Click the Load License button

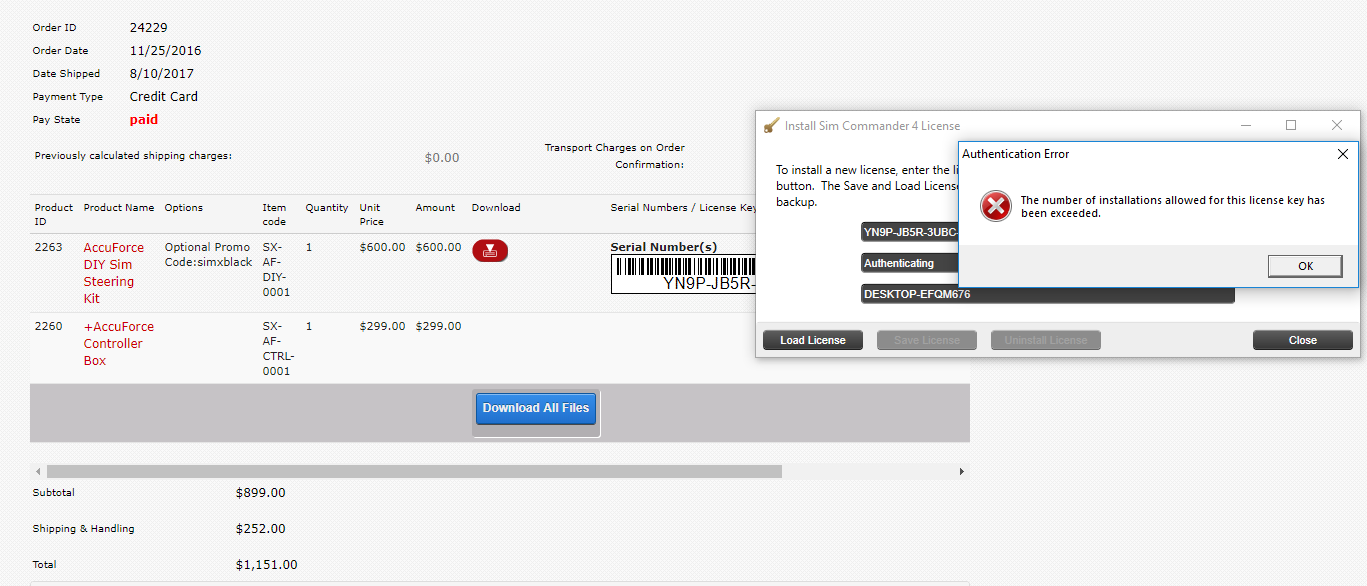pyautogui.click(x=812, y=340)
